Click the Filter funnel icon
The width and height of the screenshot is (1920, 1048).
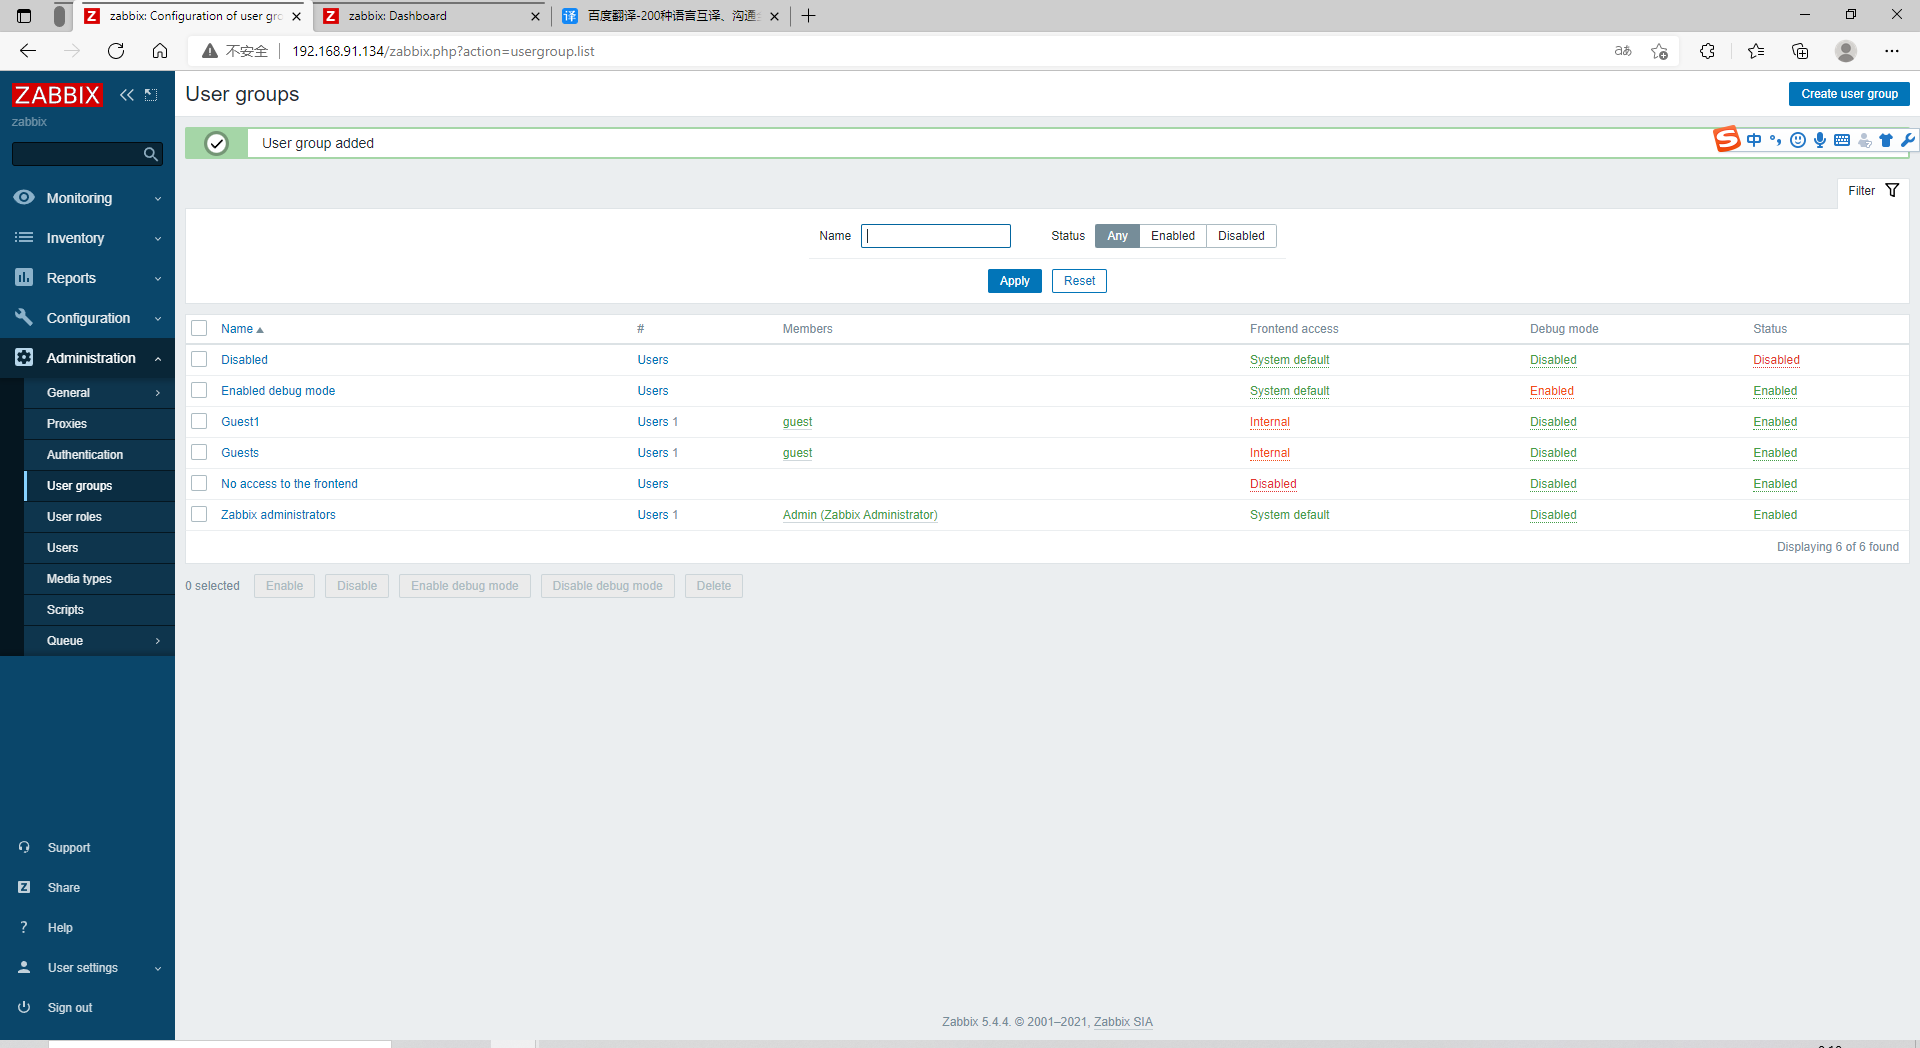(x=1892, y=191)
